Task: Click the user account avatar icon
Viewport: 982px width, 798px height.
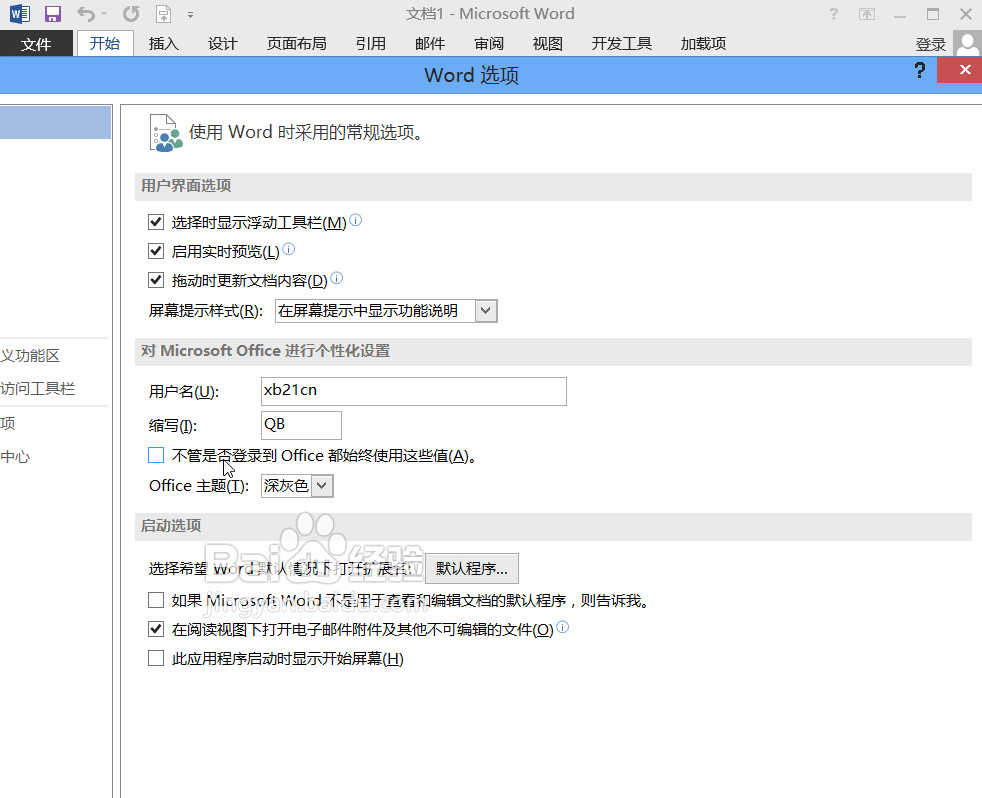Action: (967, 43)
